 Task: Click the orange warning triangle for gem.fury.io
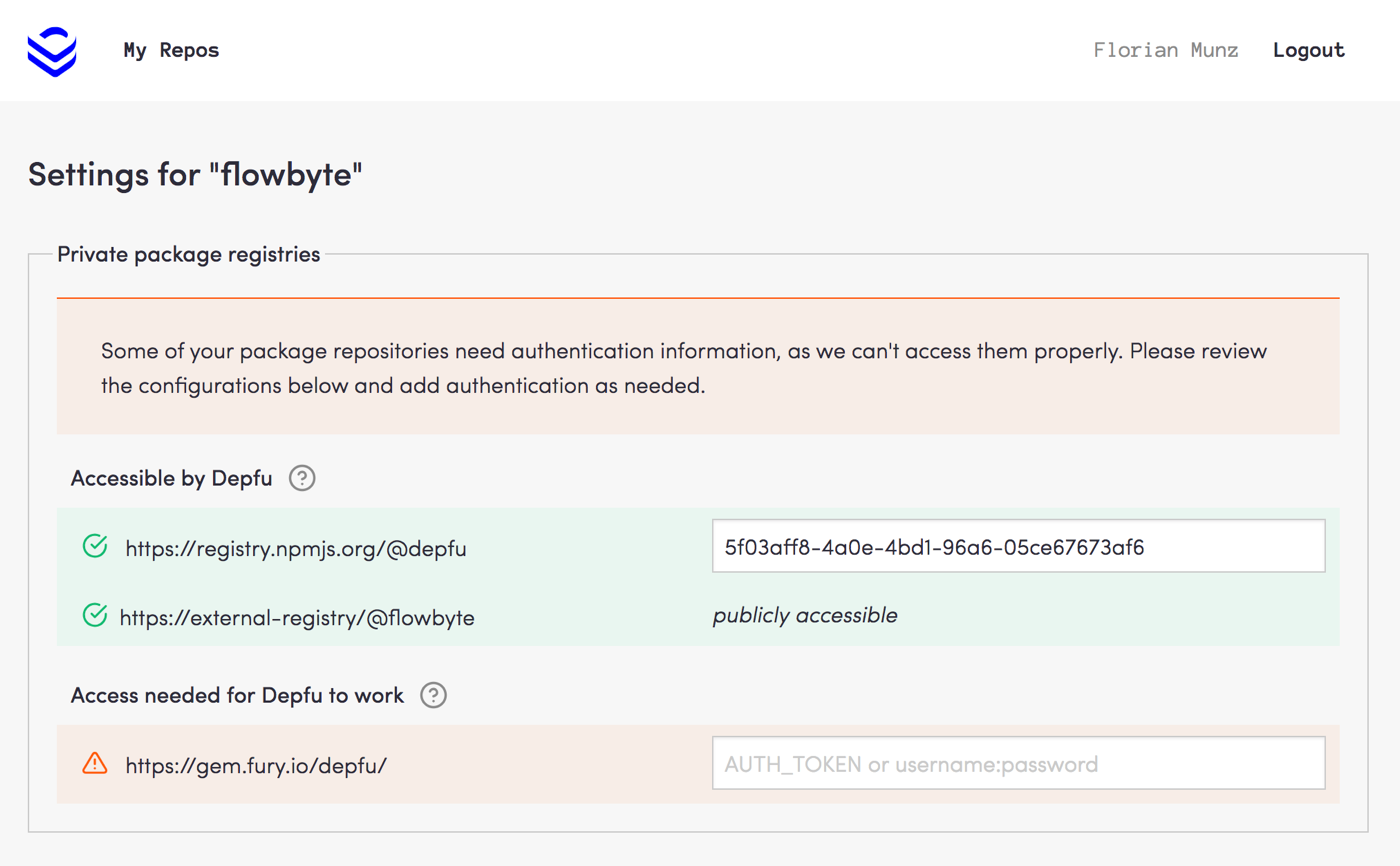[94, 764]
